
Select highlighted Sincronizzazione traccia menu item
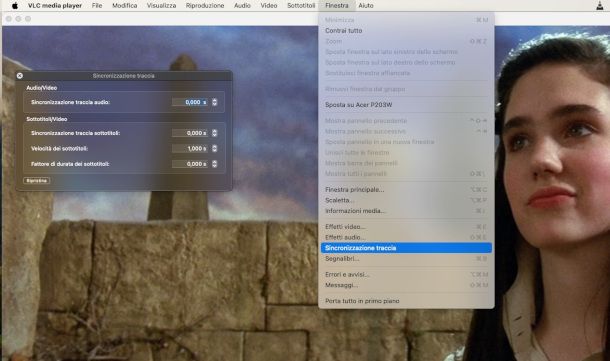[x=406, y=248]
